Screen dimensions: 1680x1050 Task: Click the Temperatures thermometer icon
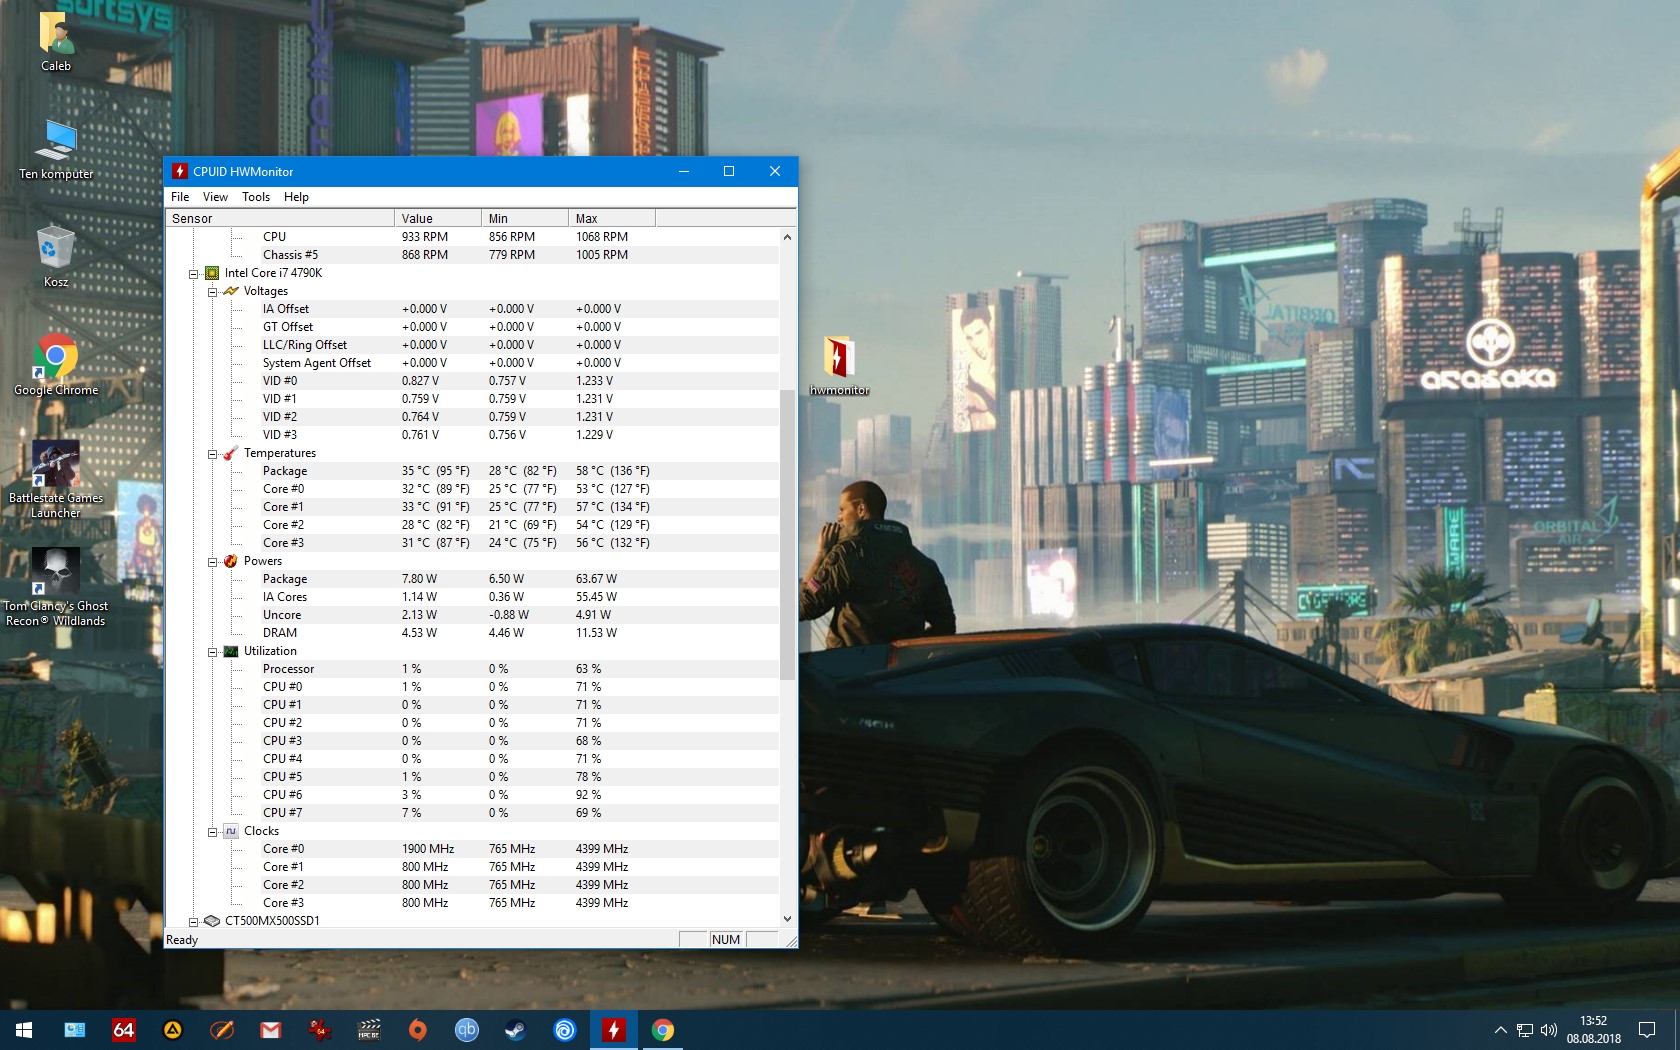click(x=231, y=453)
